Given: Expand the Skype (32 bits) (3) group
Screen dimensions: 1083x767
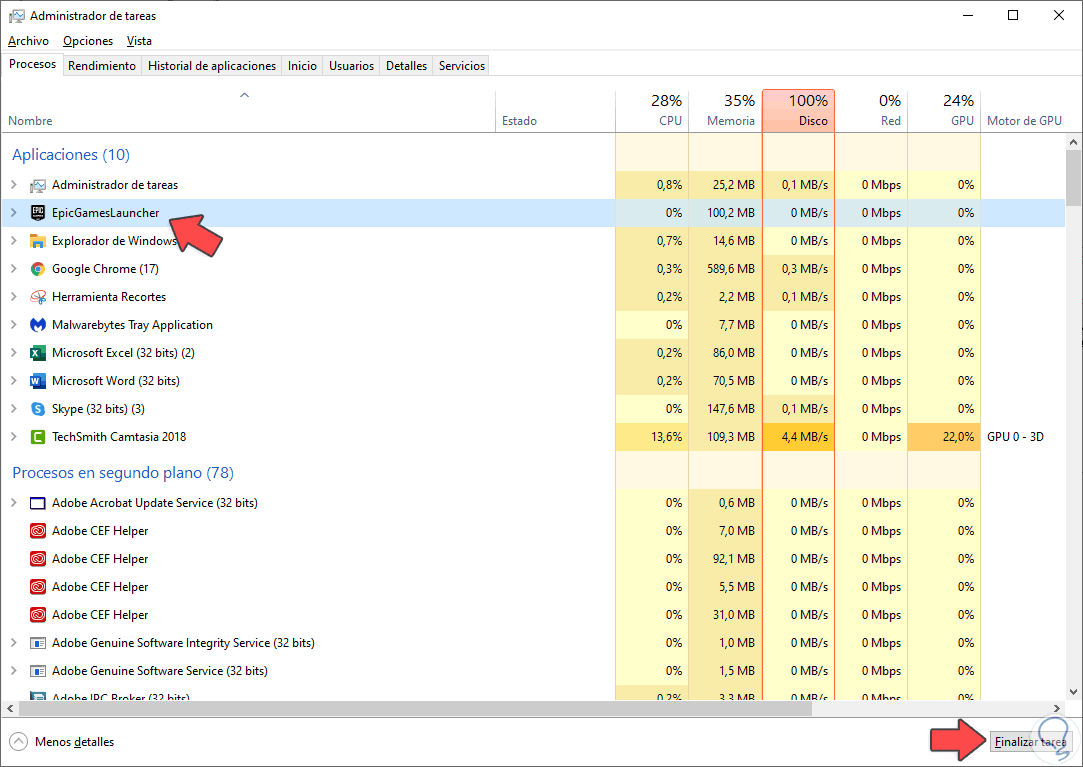Looking at the screenshot, I should tap(14, 408).
